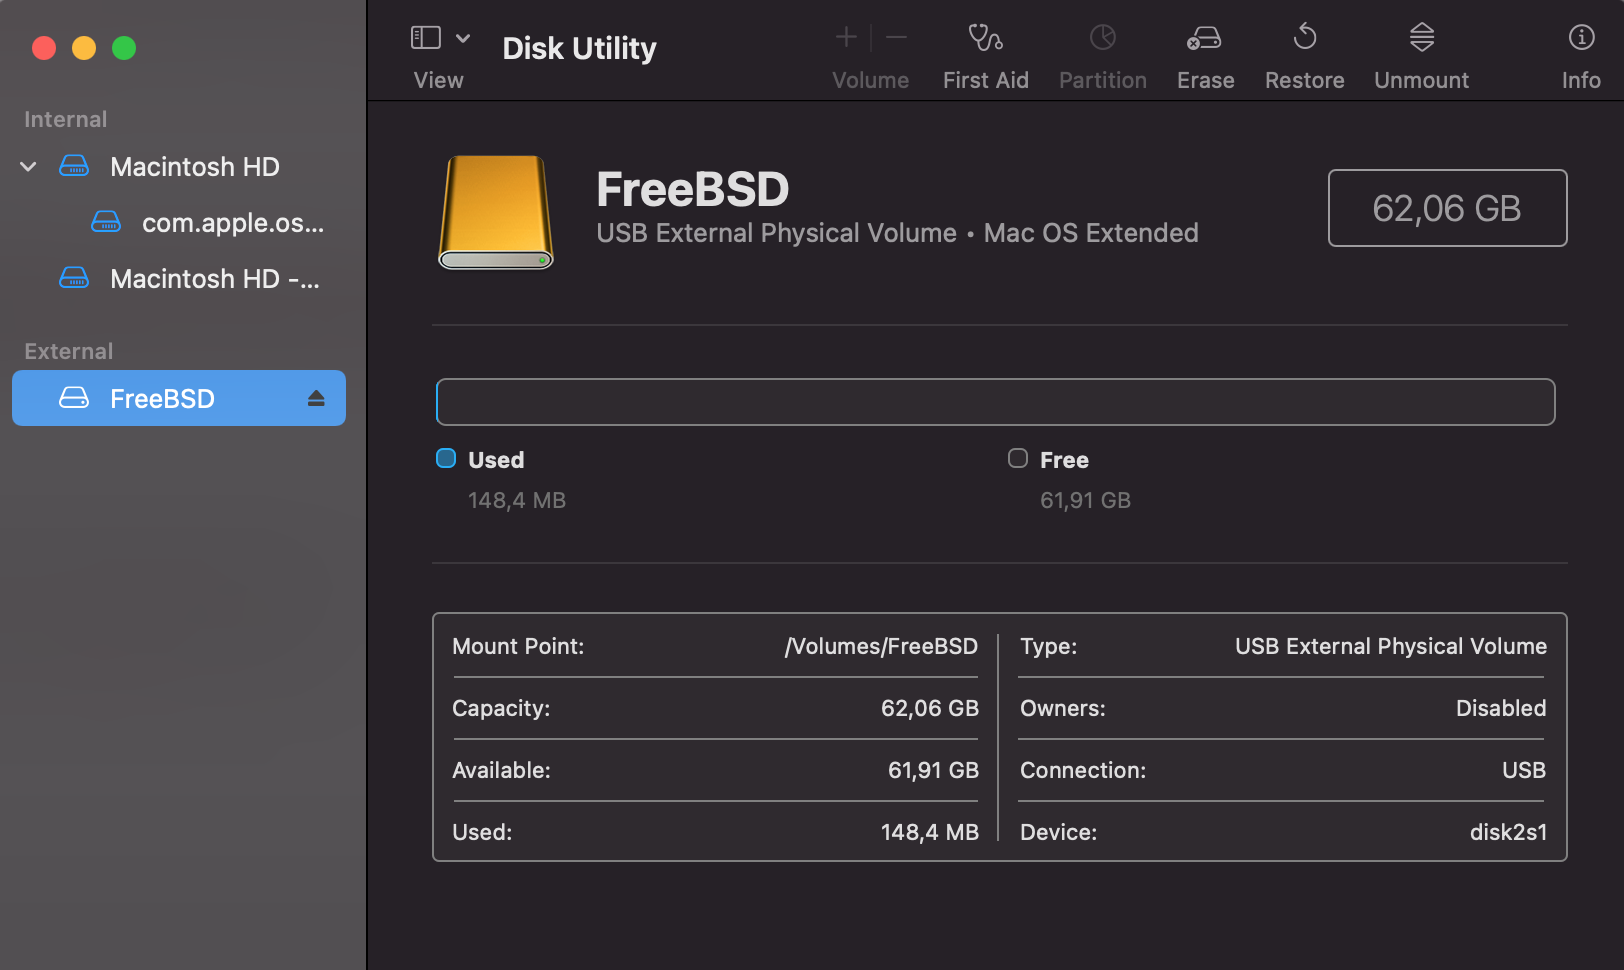The image size is (1624, 970).
Task: Click the Macintosh HD drive icon
Action: 74,166
